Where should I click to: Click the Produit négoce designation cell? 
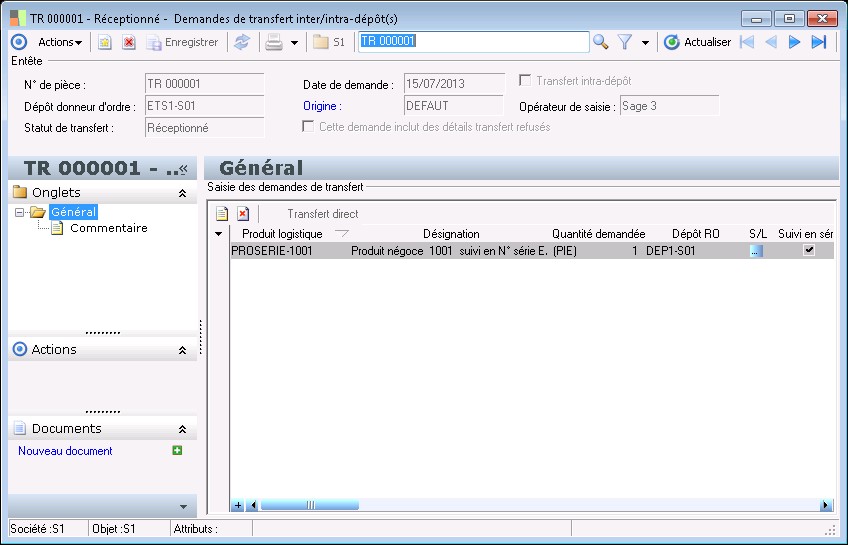pos(449,251)
